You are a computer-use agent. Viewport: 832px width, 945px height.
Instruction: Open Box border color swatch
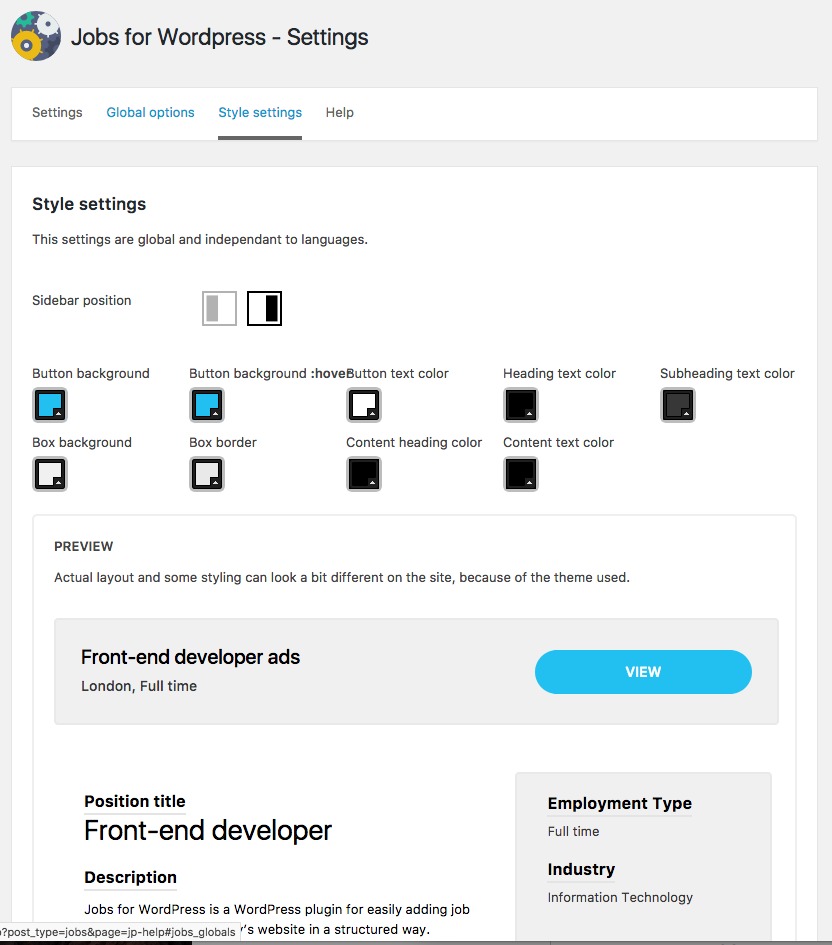coord(207,474)
